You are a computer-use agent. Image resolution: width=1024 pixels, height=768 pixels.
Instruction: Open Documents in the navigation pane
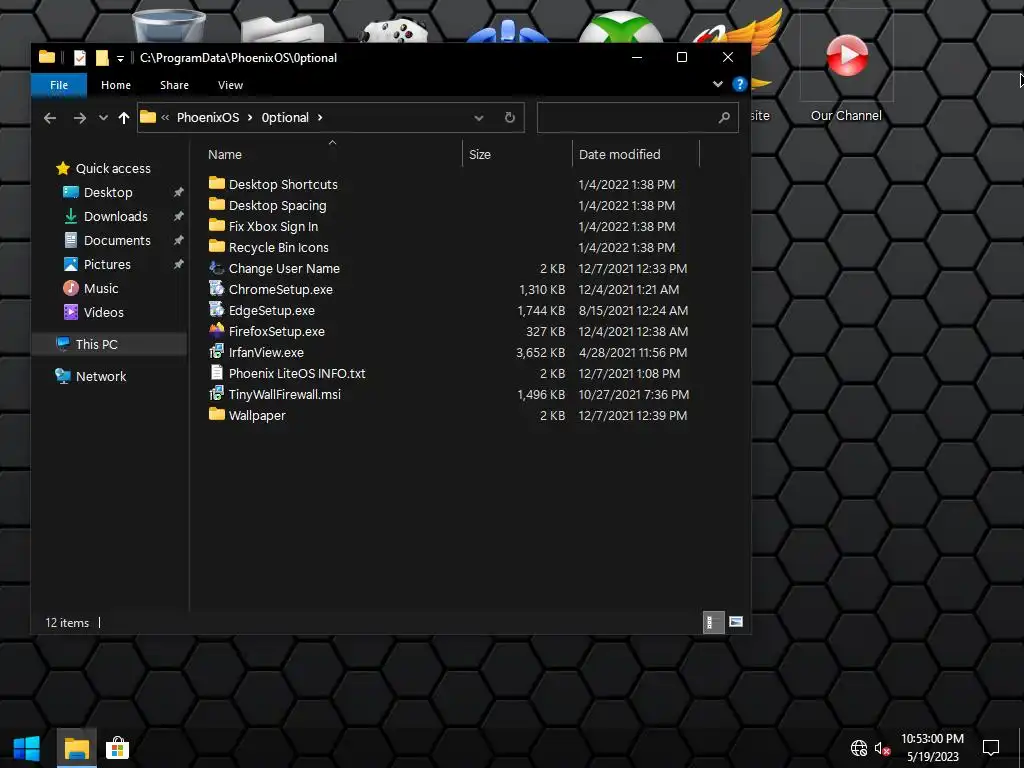[117, 240]
